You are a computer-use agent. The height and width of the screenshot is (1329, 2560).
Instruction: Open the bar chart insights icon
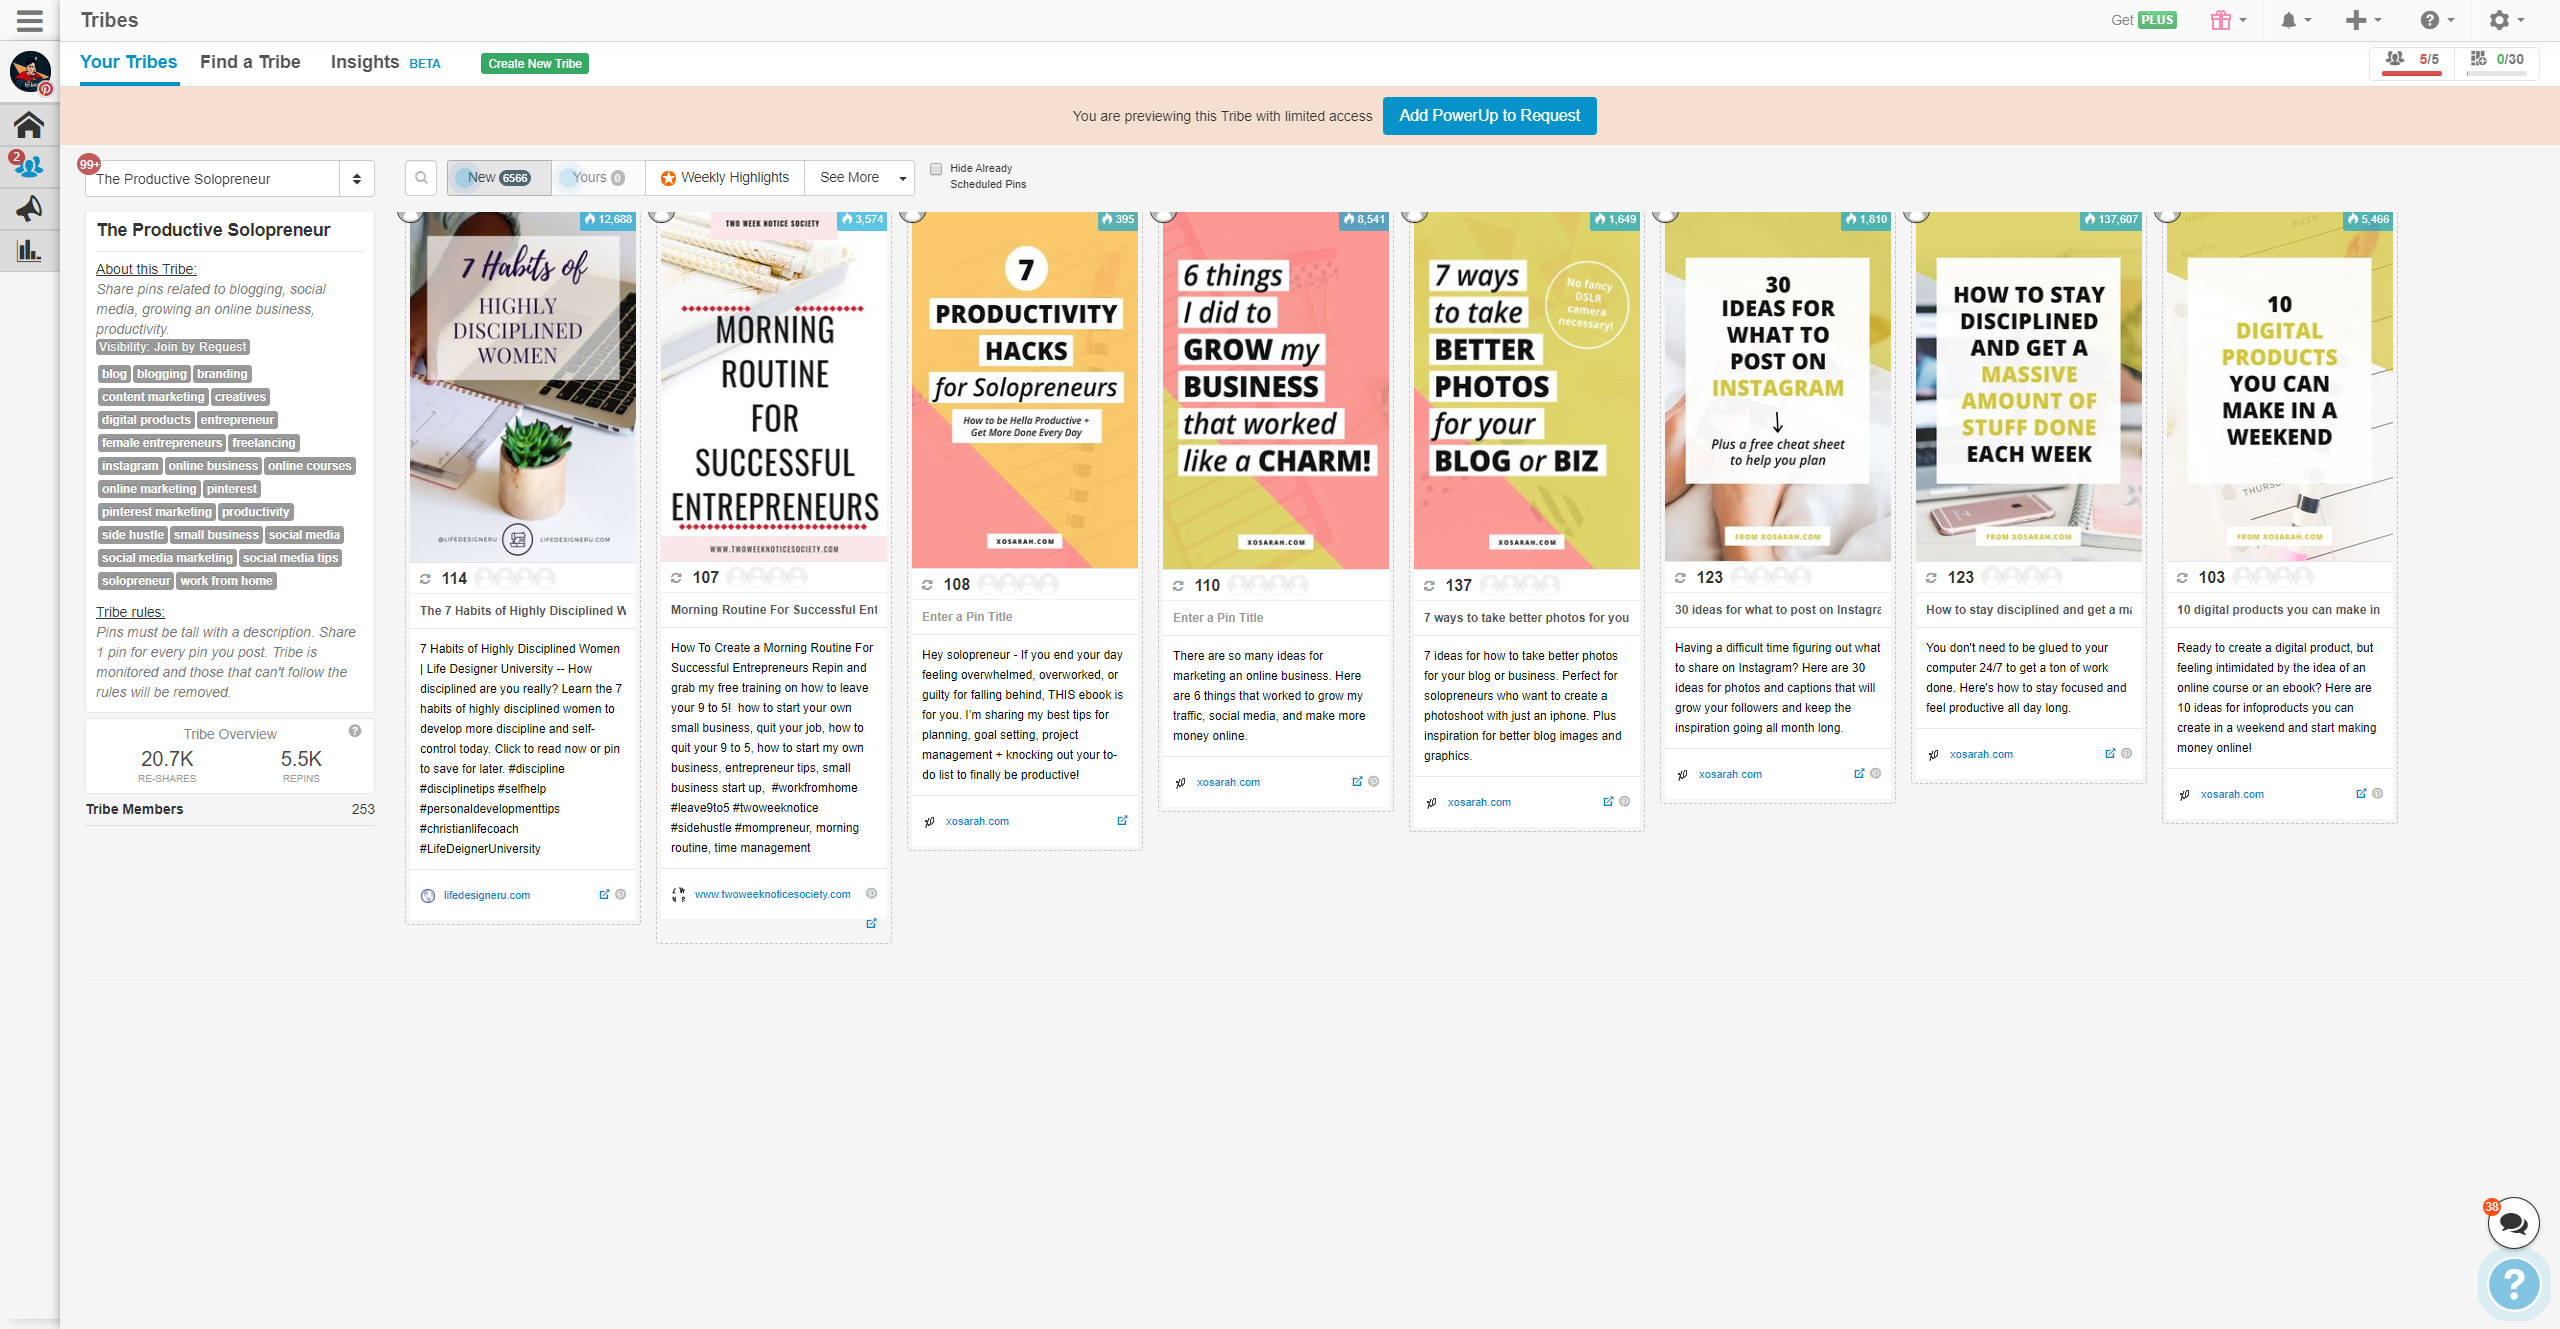(x=29, y=250)
